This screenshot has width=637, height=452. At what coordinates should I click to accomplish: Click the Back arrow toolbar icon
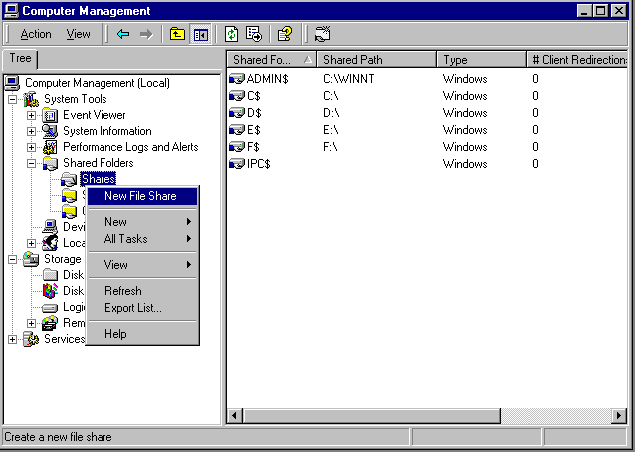click(x=123, y=35)
